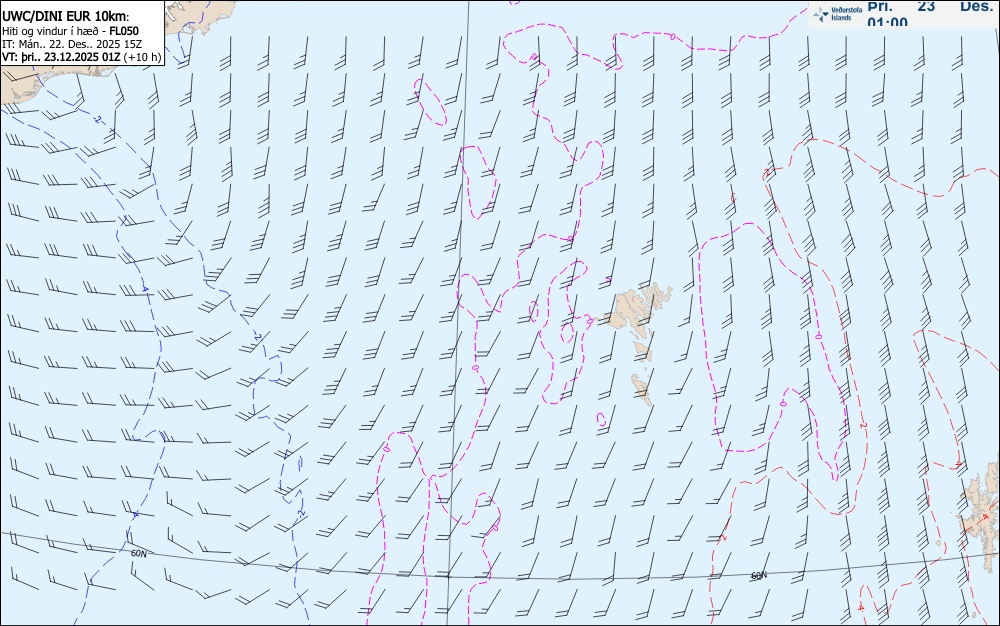Click the 'Hiti og vindur í hæð - FL050' line

tap(70, 31)
